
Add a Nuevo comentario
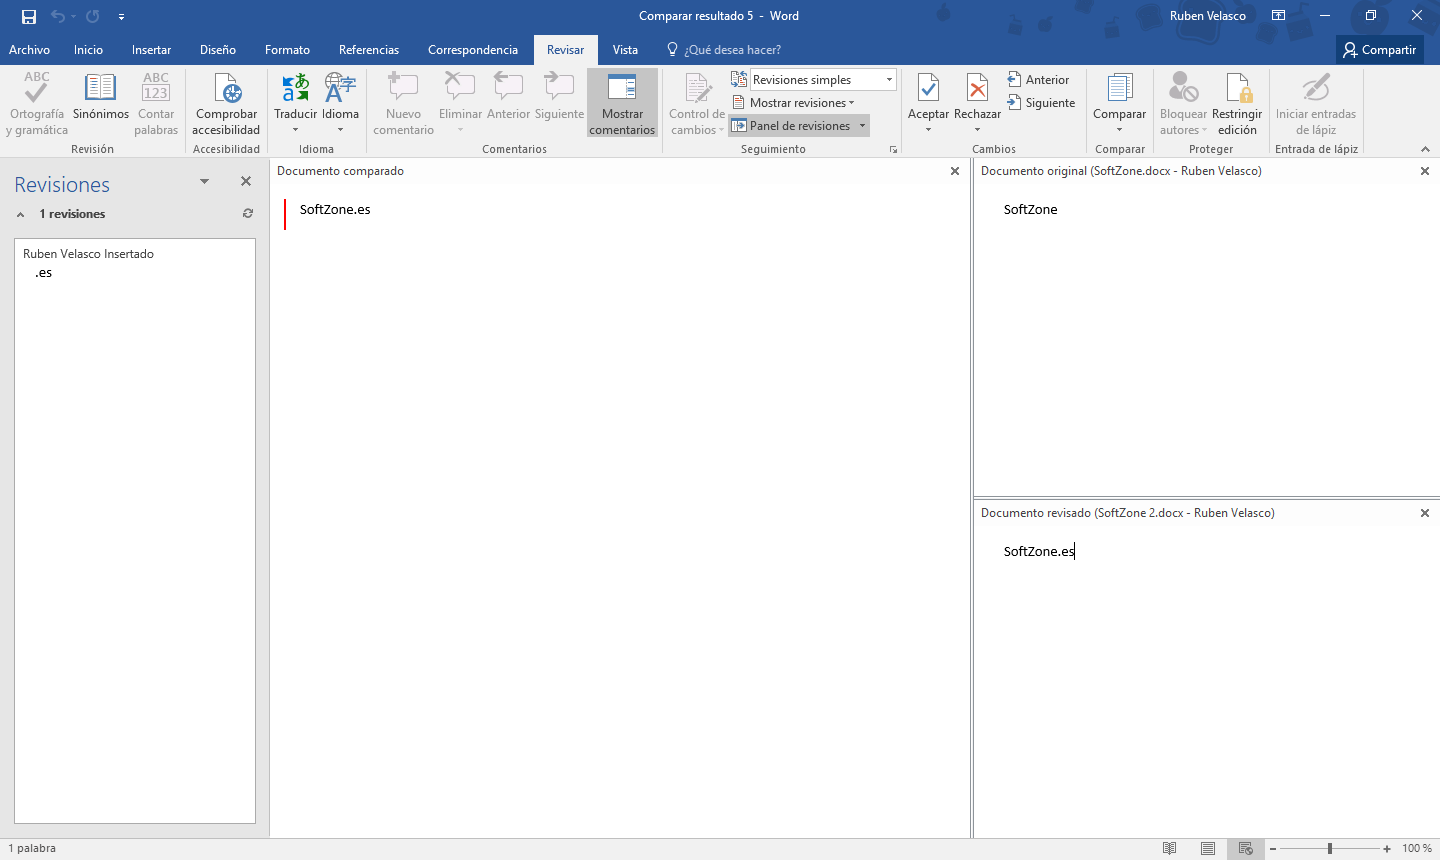[x=403, y=104]
